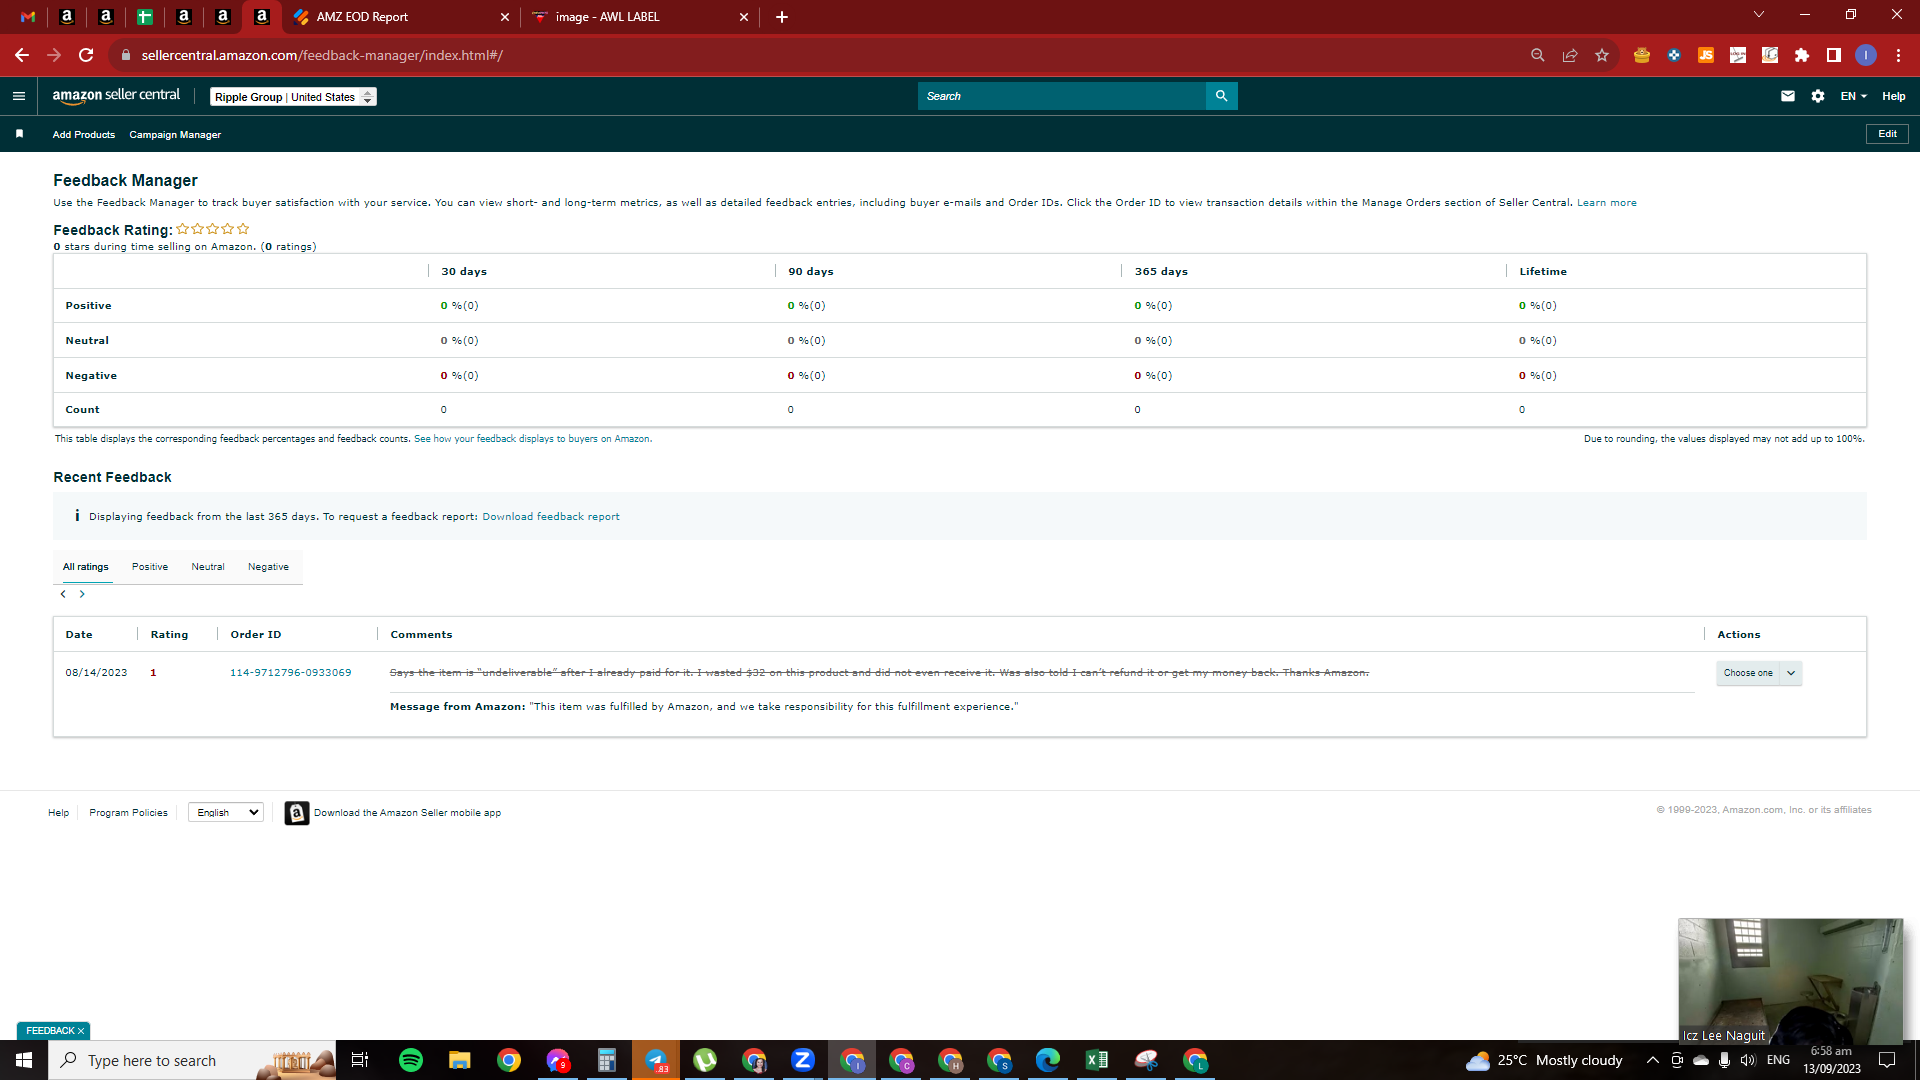Image resolution: width=1920 pixels, height=1080 pixels.
Task: Open the English footer language selector
Action: pyautogui.click(x=226, y=813)
